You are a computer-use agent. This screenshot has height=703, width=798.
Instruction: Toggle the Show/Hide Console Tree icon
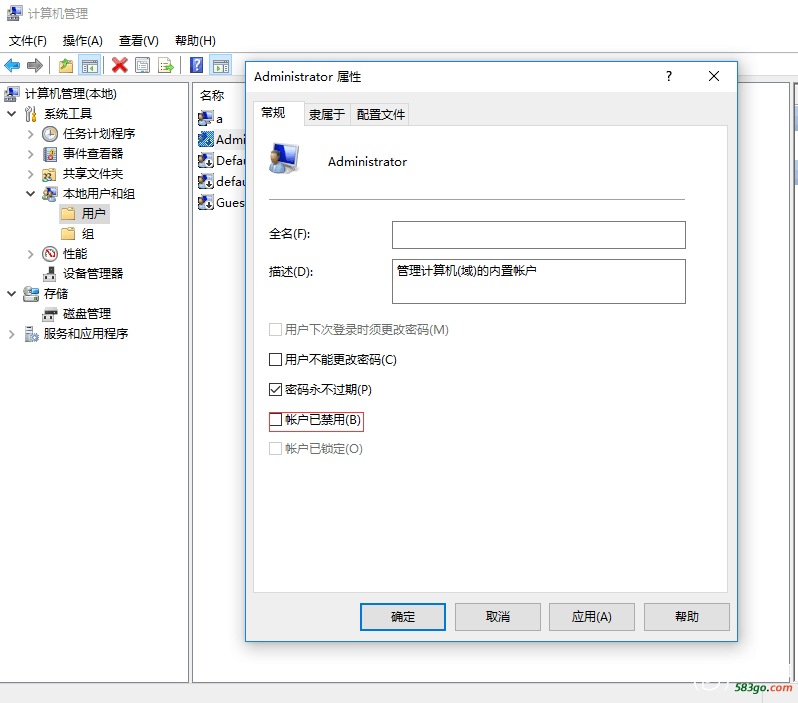[90, 65]
